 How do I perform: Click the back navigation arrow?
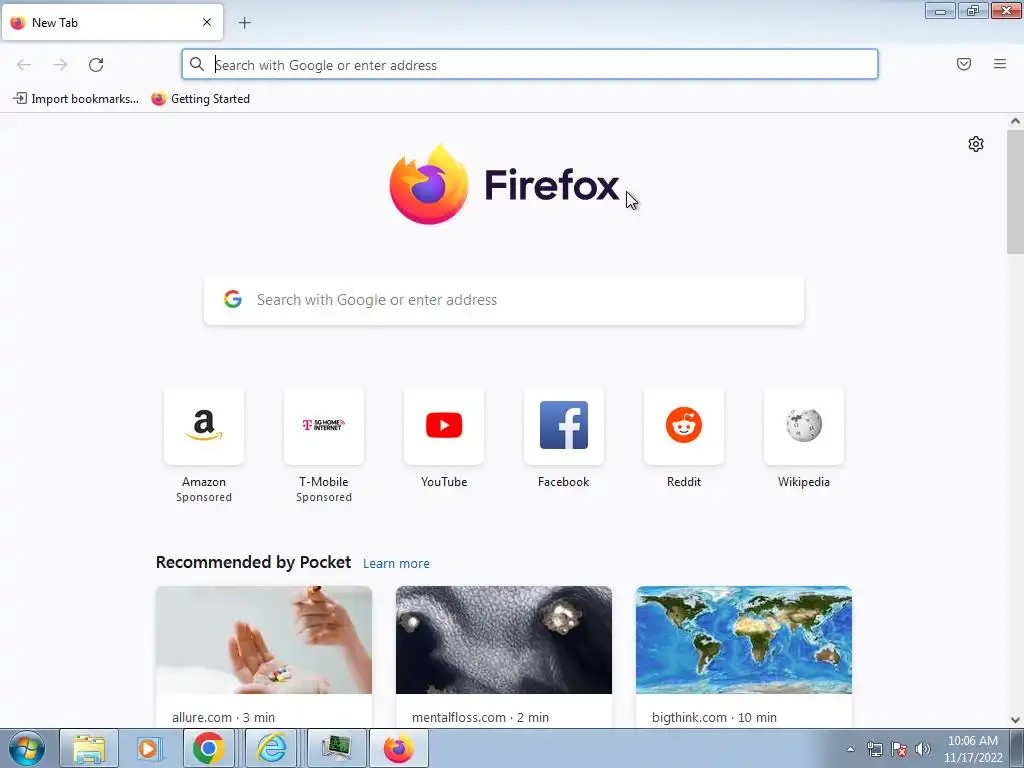click(x=24, y=65)
